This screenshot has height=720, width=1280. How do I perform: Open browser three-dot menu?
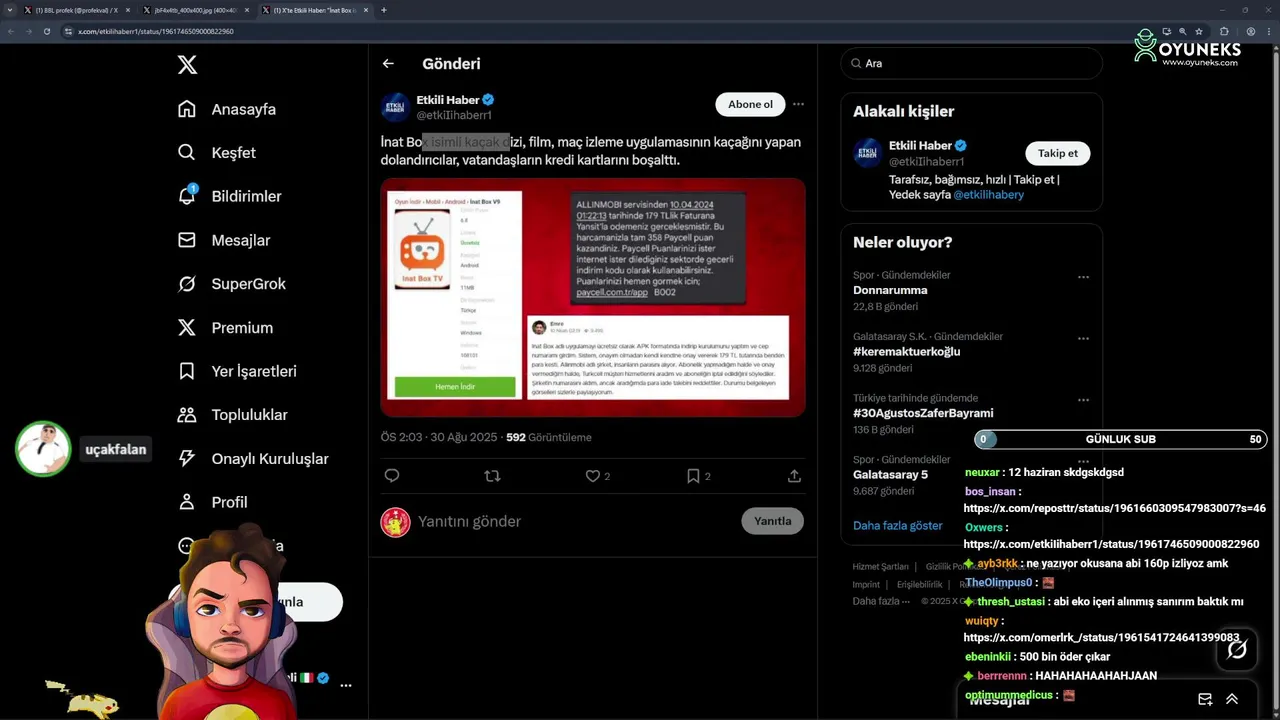pyautogui.click(x=1268, y=31)
